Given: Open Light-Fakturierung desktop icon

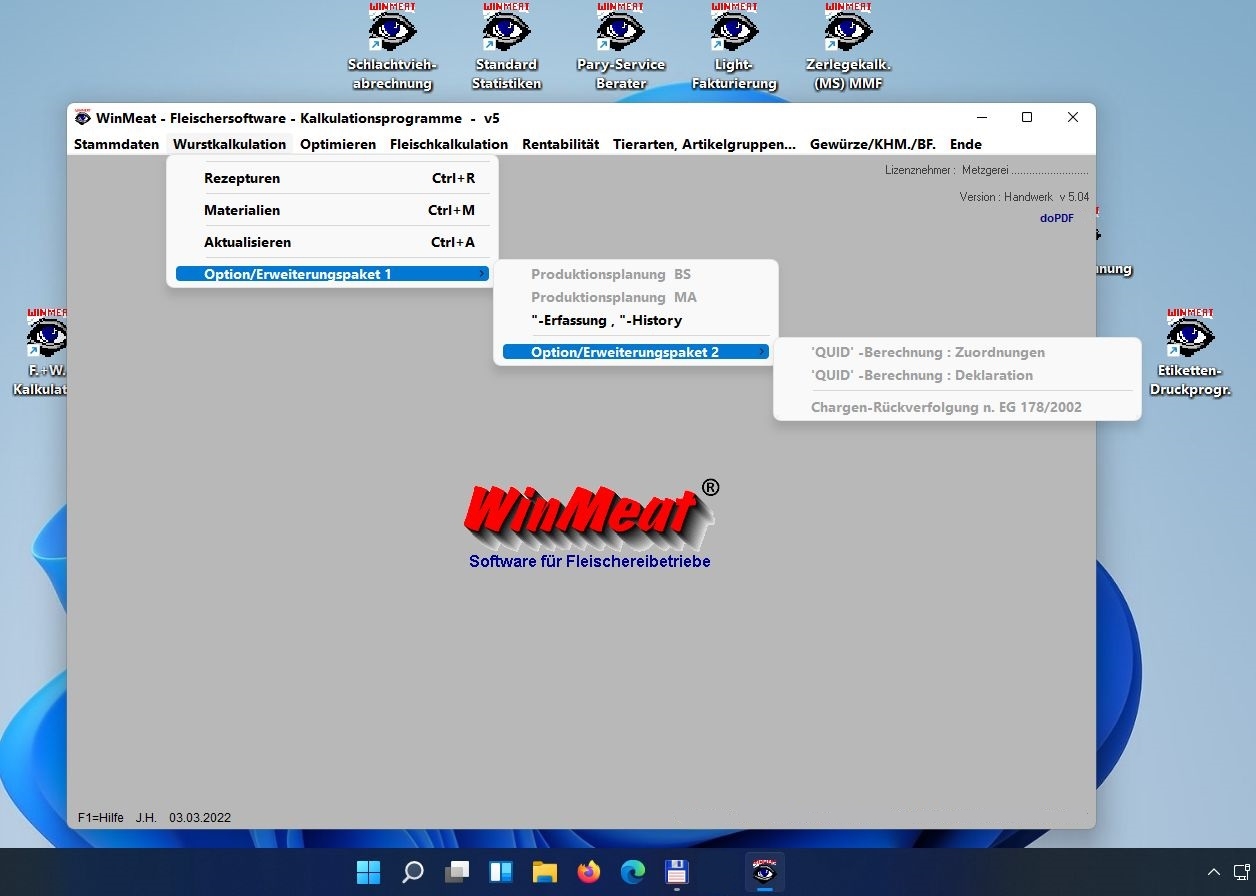Looking at the screenshot, I should (734, 32).
